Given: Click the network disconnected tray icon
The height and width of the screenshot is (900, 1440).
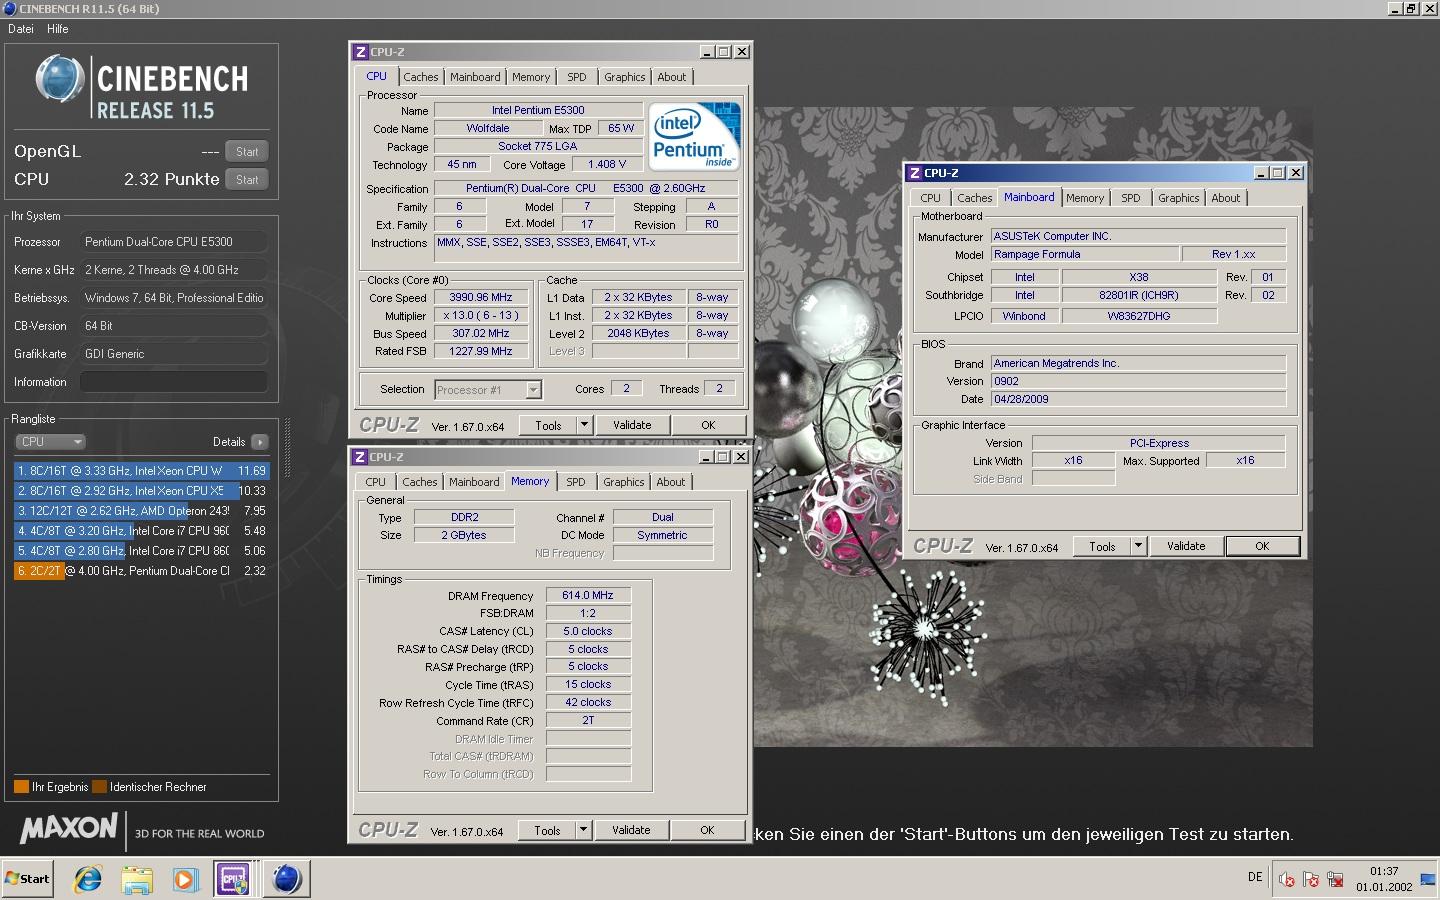Looking at the screenshot, I should click(x=1335, y=880).
